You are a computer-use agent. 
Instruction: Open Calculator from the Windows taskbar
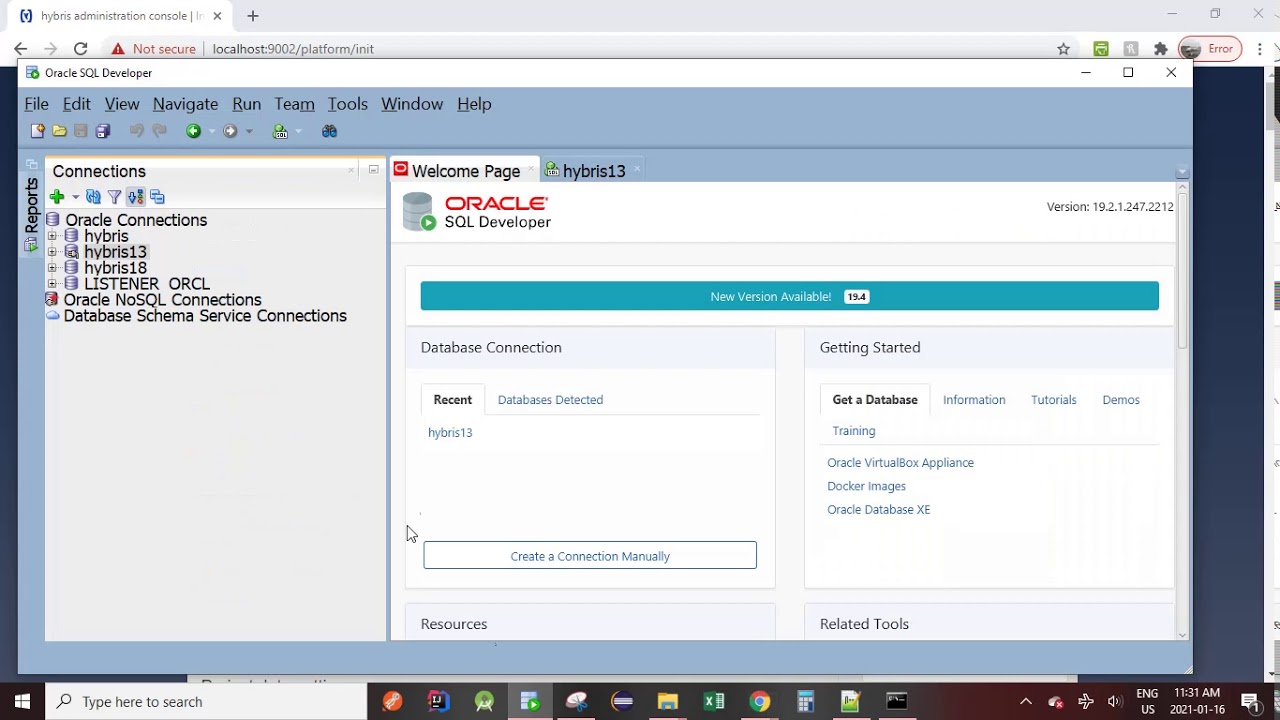pos(805,701)
